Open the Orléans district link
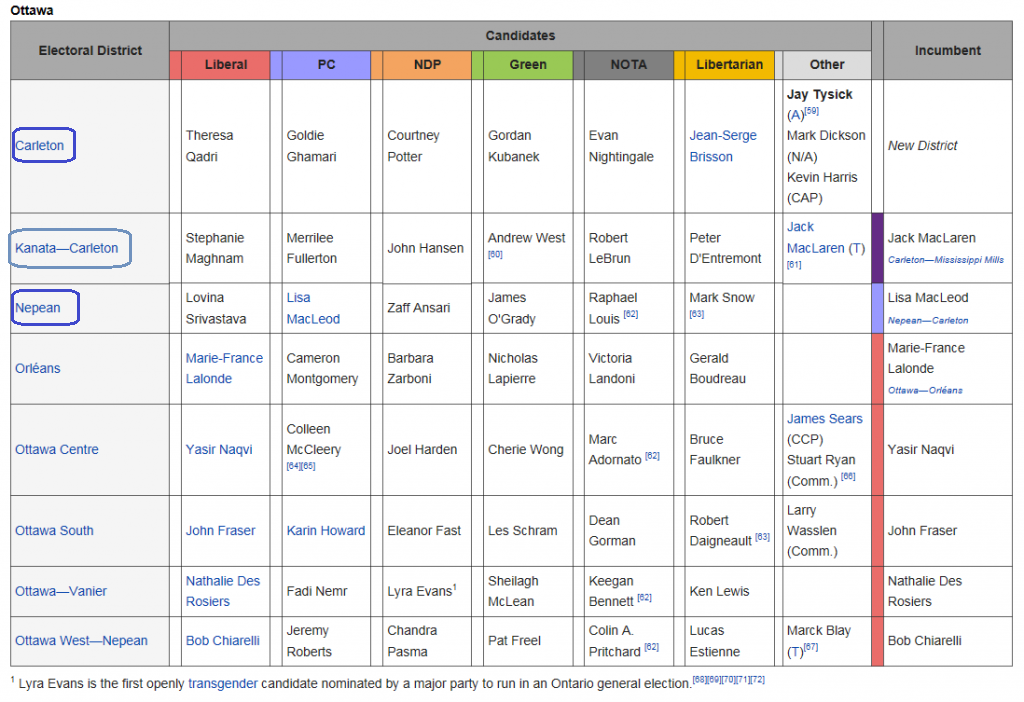1024x702 pixels. tap(37, 368)
